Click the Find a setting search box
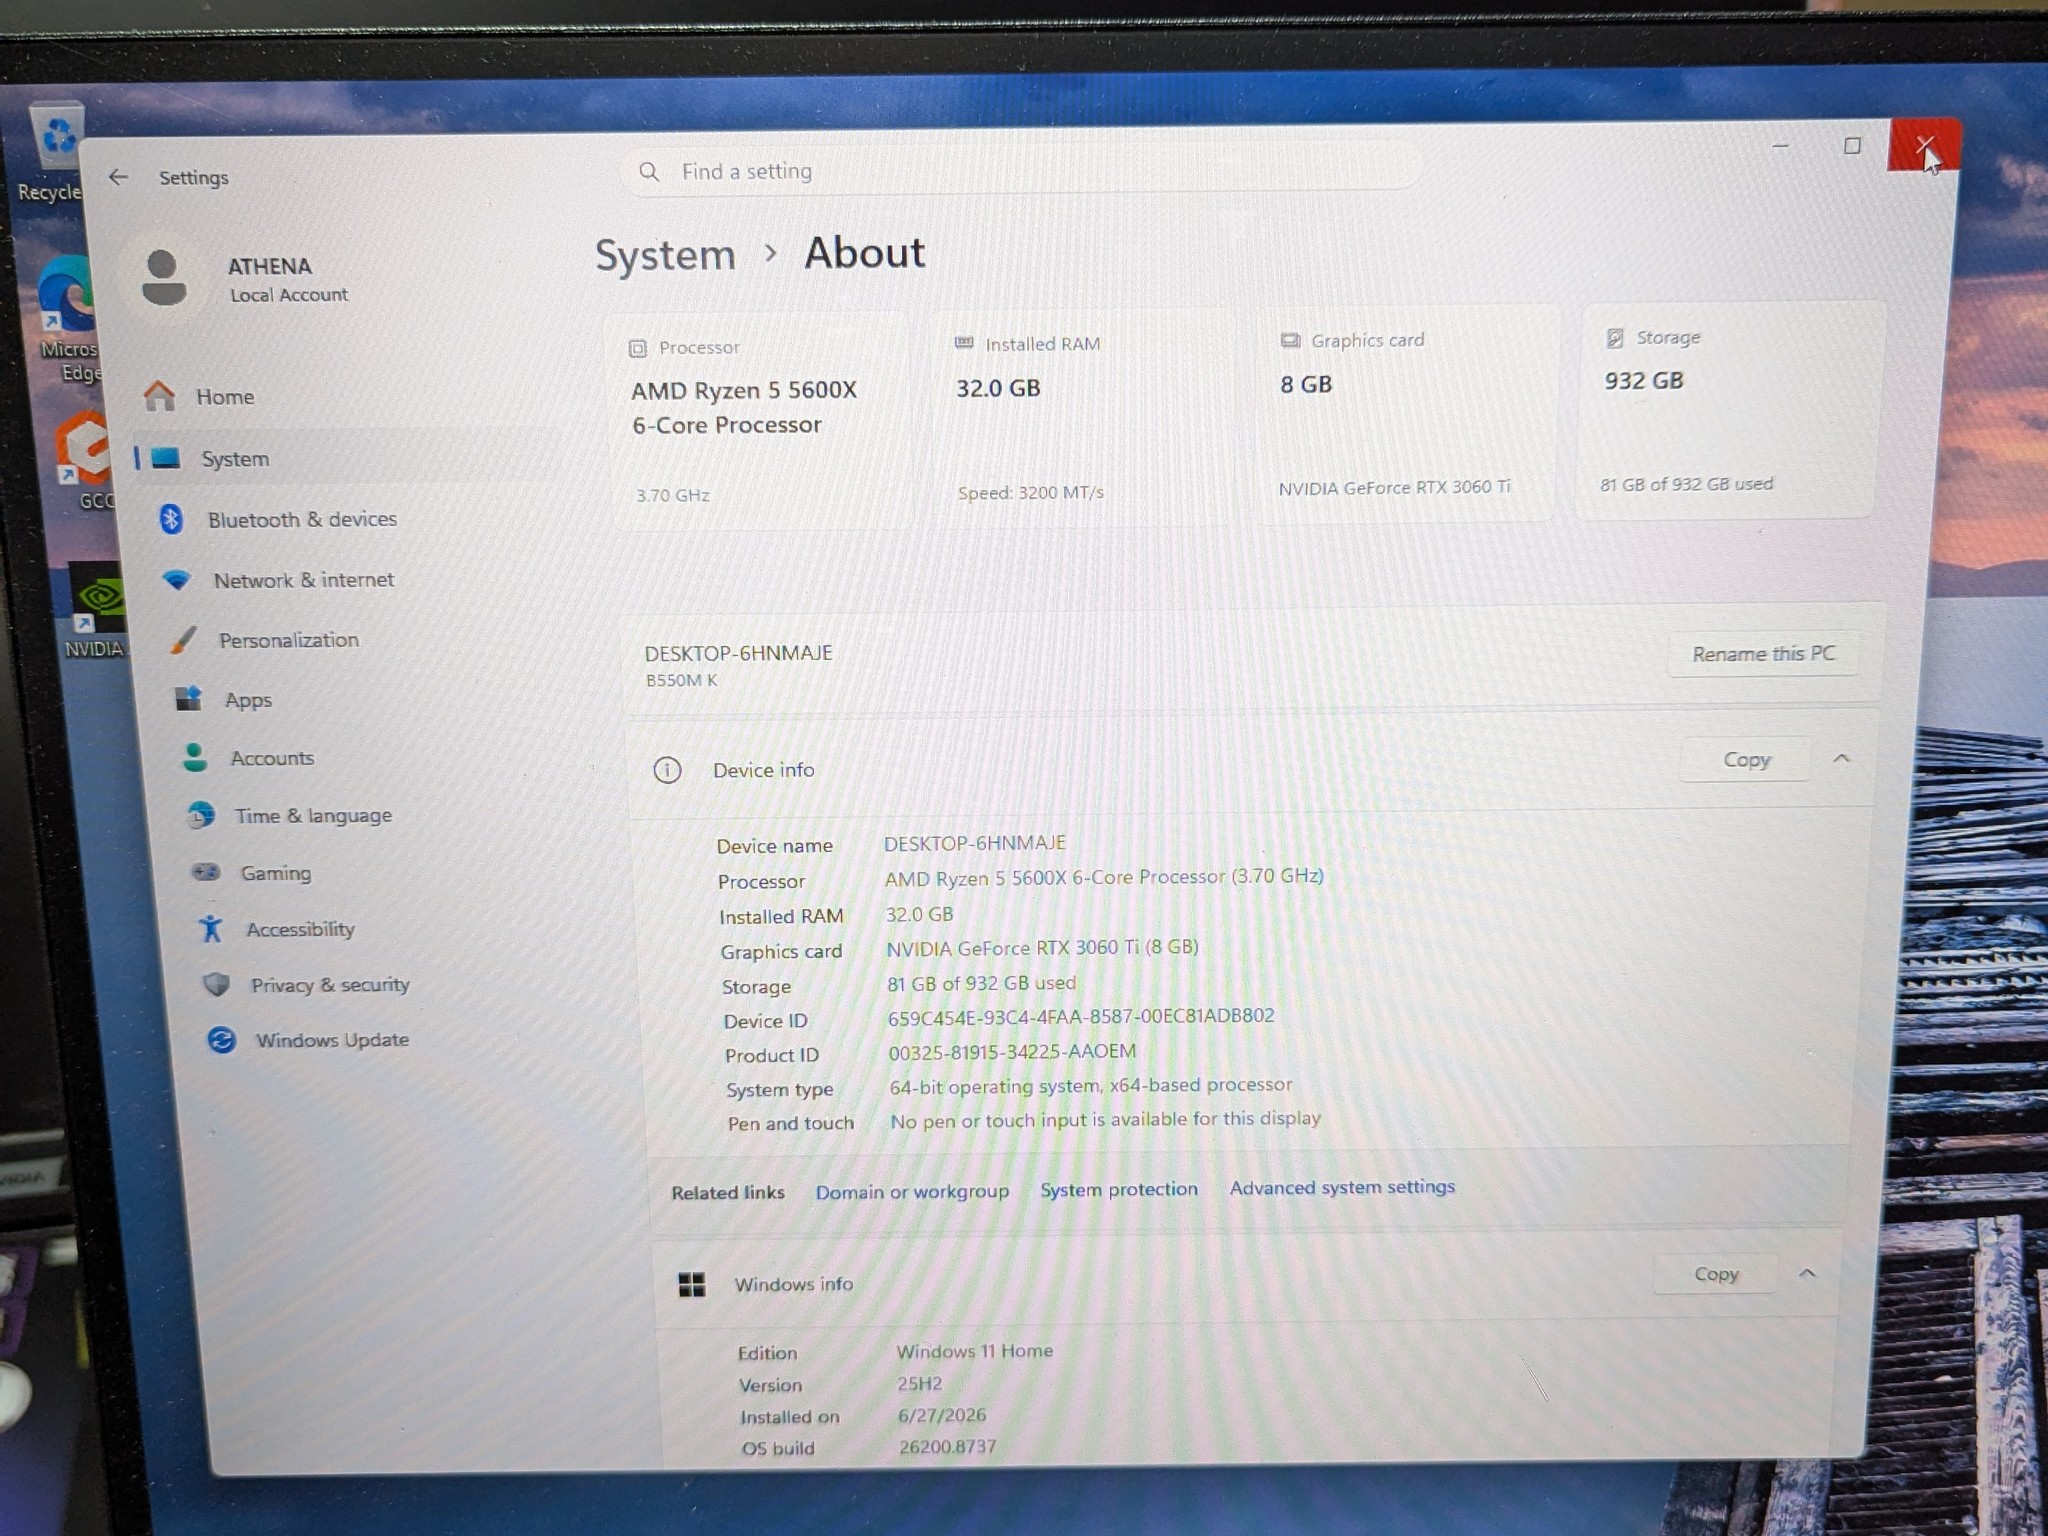This screenshot has width=2048, height=1536. click(1020, 171)
